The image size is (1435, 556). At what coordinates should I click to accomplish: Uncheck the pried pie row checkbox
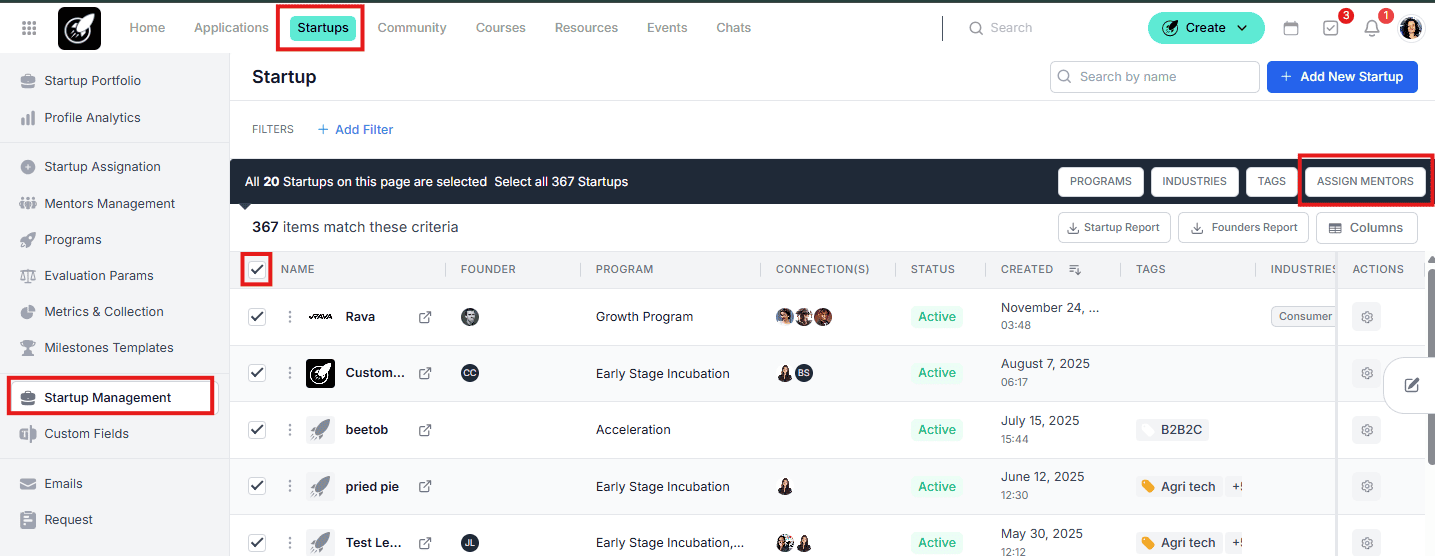(x=257, y=487)
